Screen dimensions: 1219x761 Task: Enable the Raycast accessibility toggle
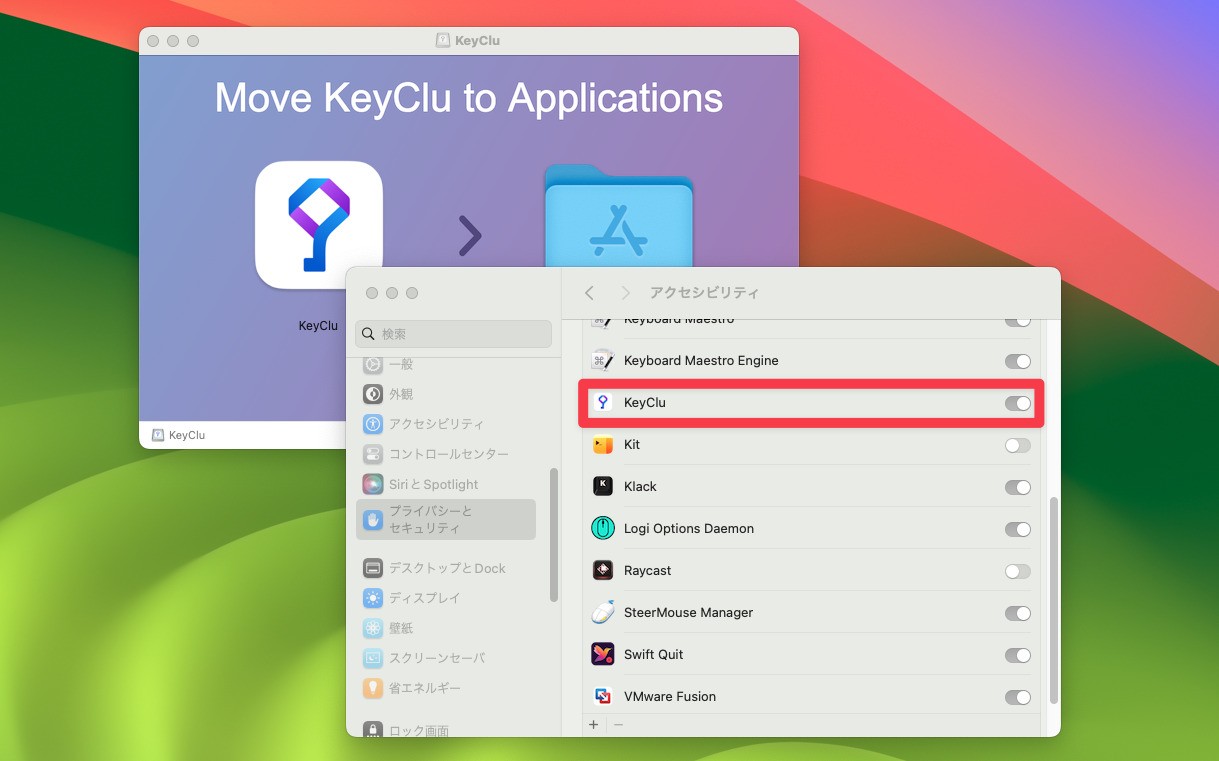click(1018, 571)
